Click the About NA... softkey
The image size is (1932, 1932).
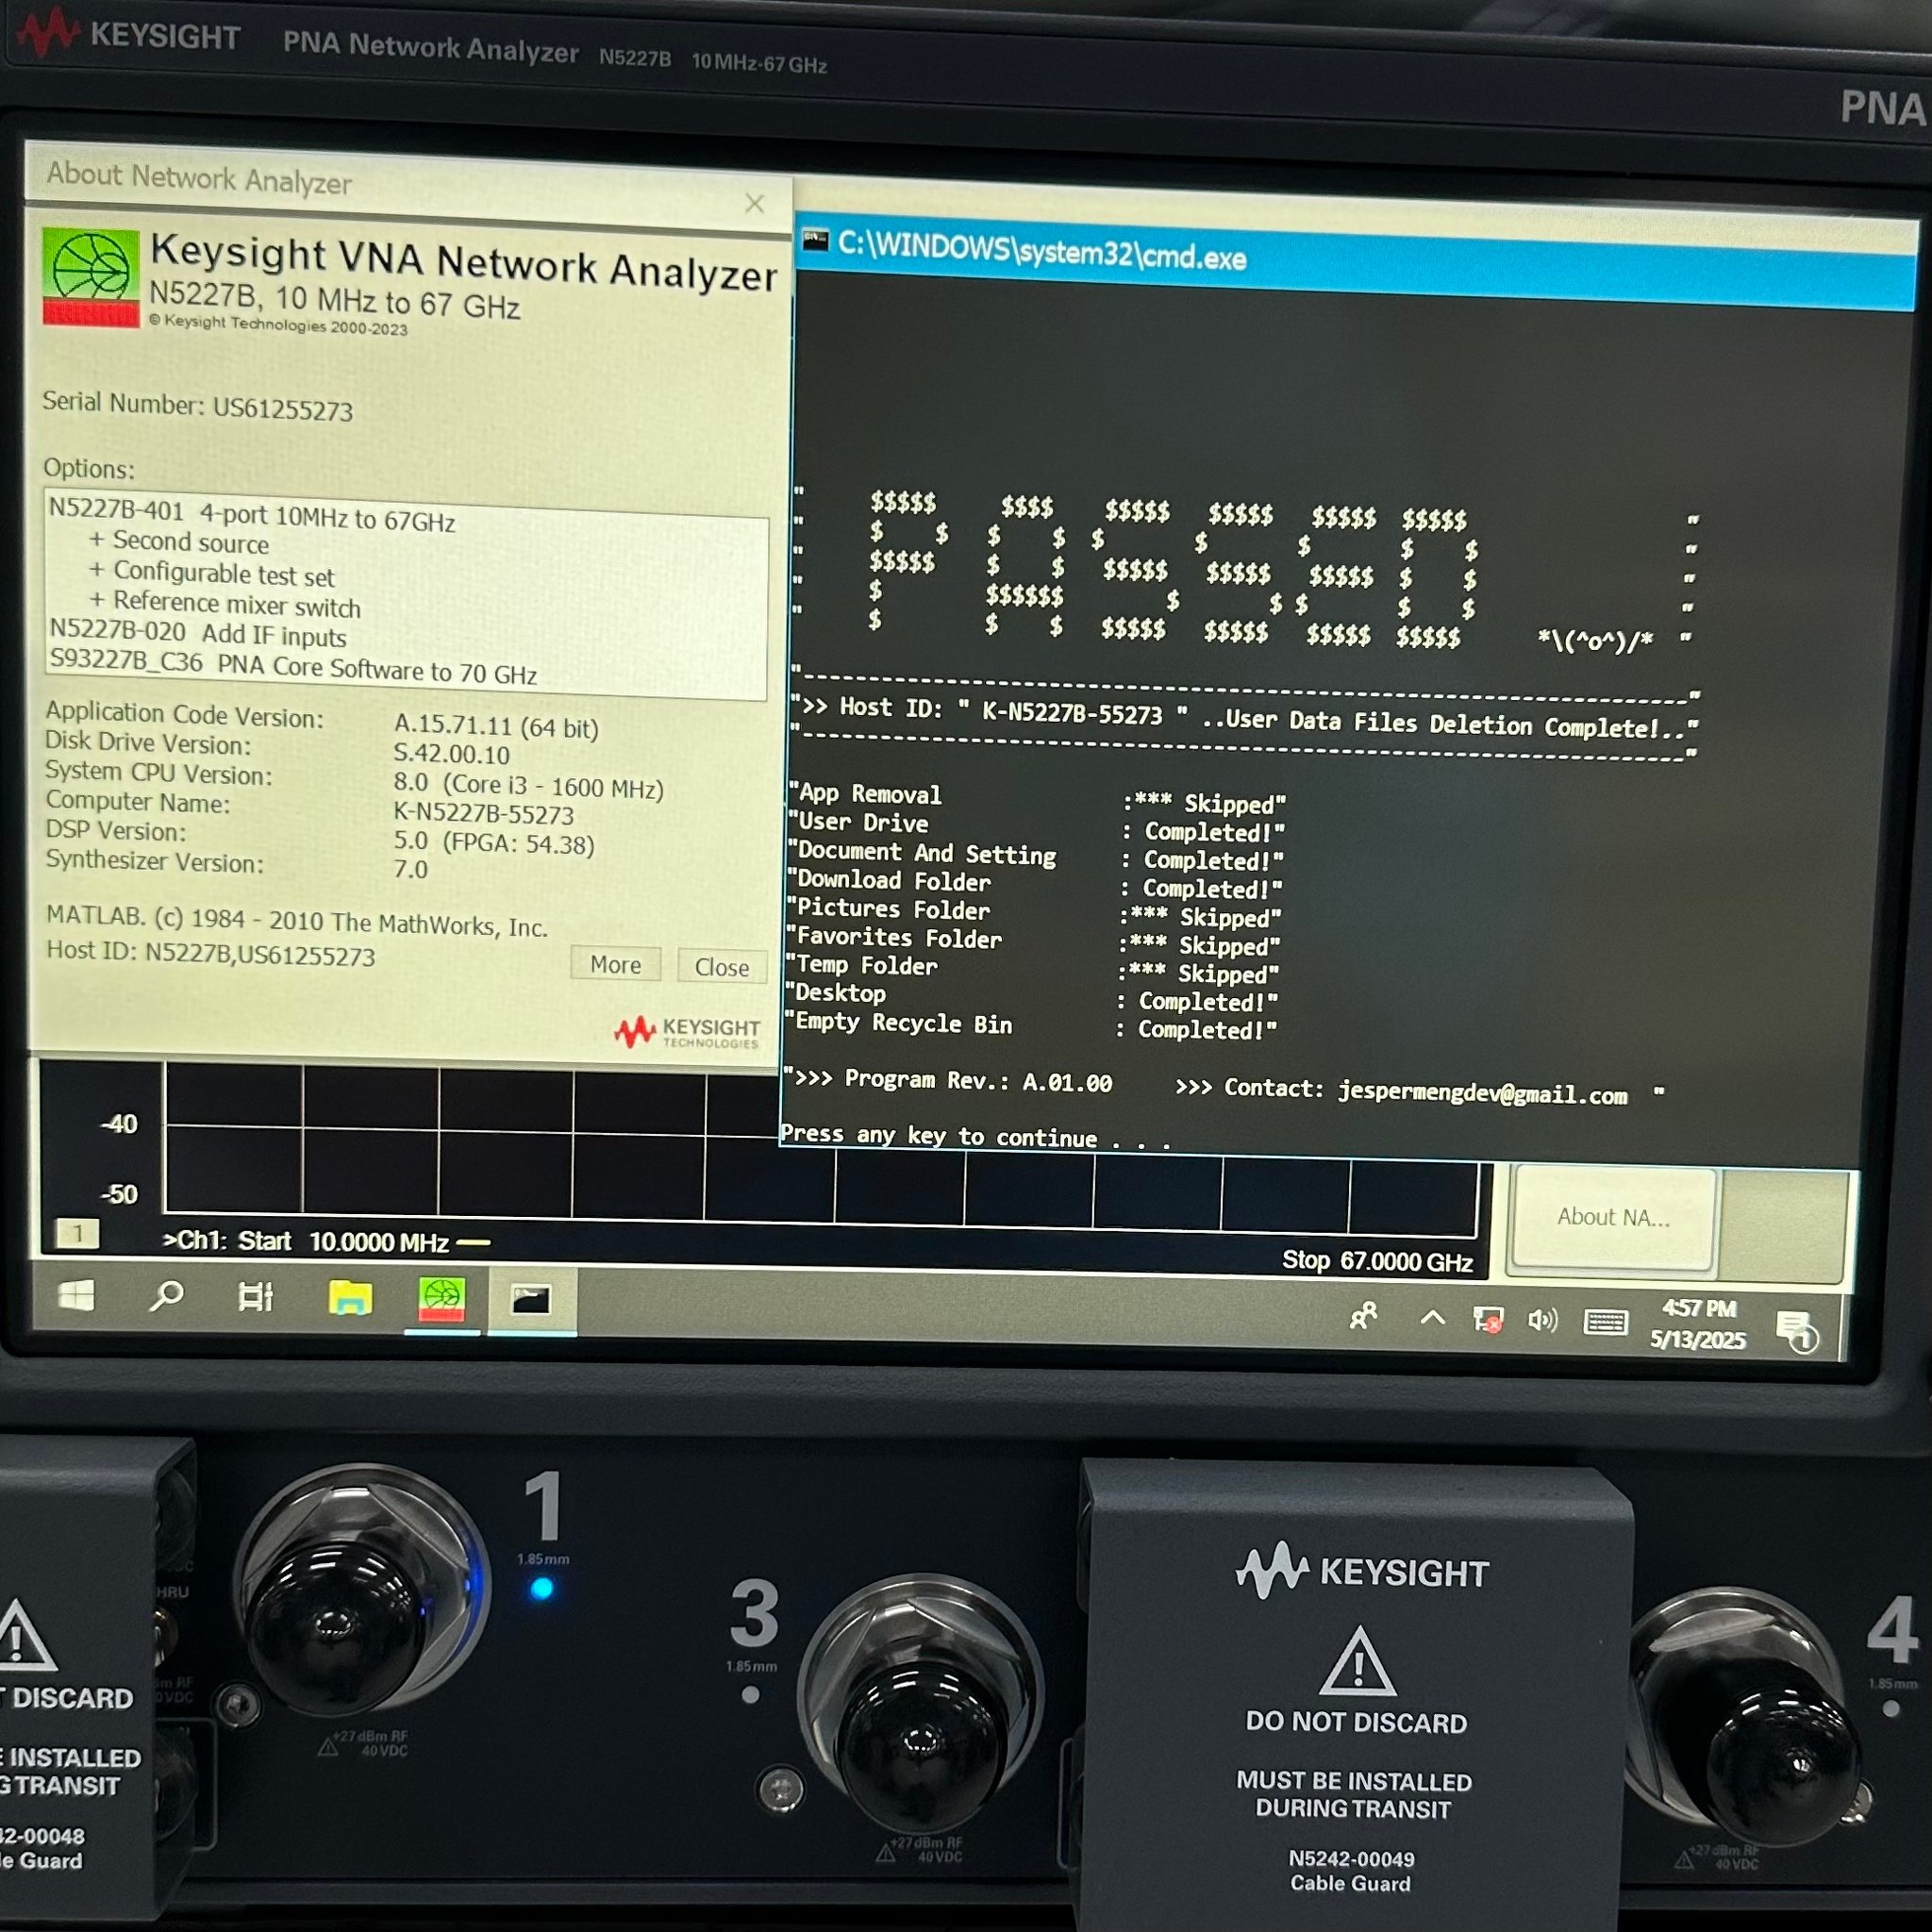click(1613, 1217)
